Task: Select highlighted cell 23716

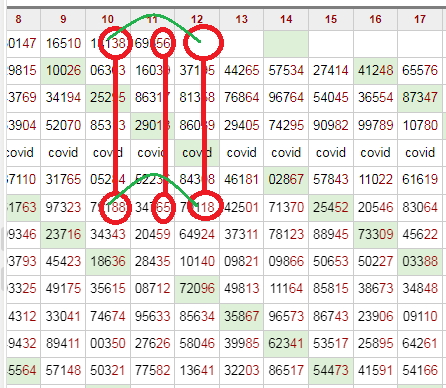Action: pos(63,234)
